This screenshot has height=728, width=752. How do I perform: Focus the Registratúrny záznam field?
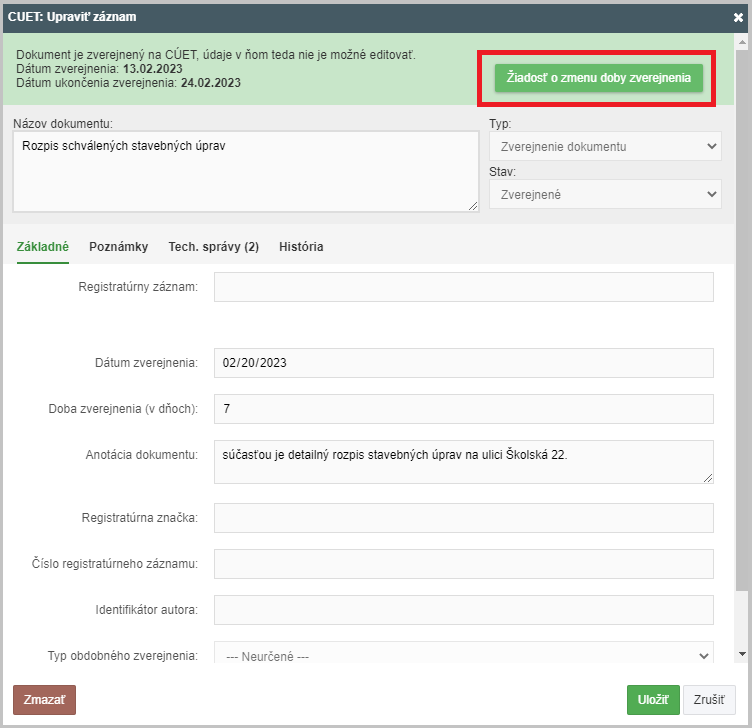[463, 287]
